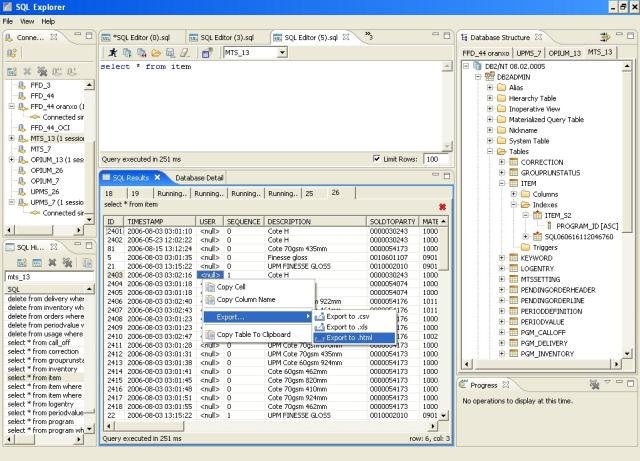Open the MTS_13 session dropdown
The image size is (640, 461).
pos(282,53)
